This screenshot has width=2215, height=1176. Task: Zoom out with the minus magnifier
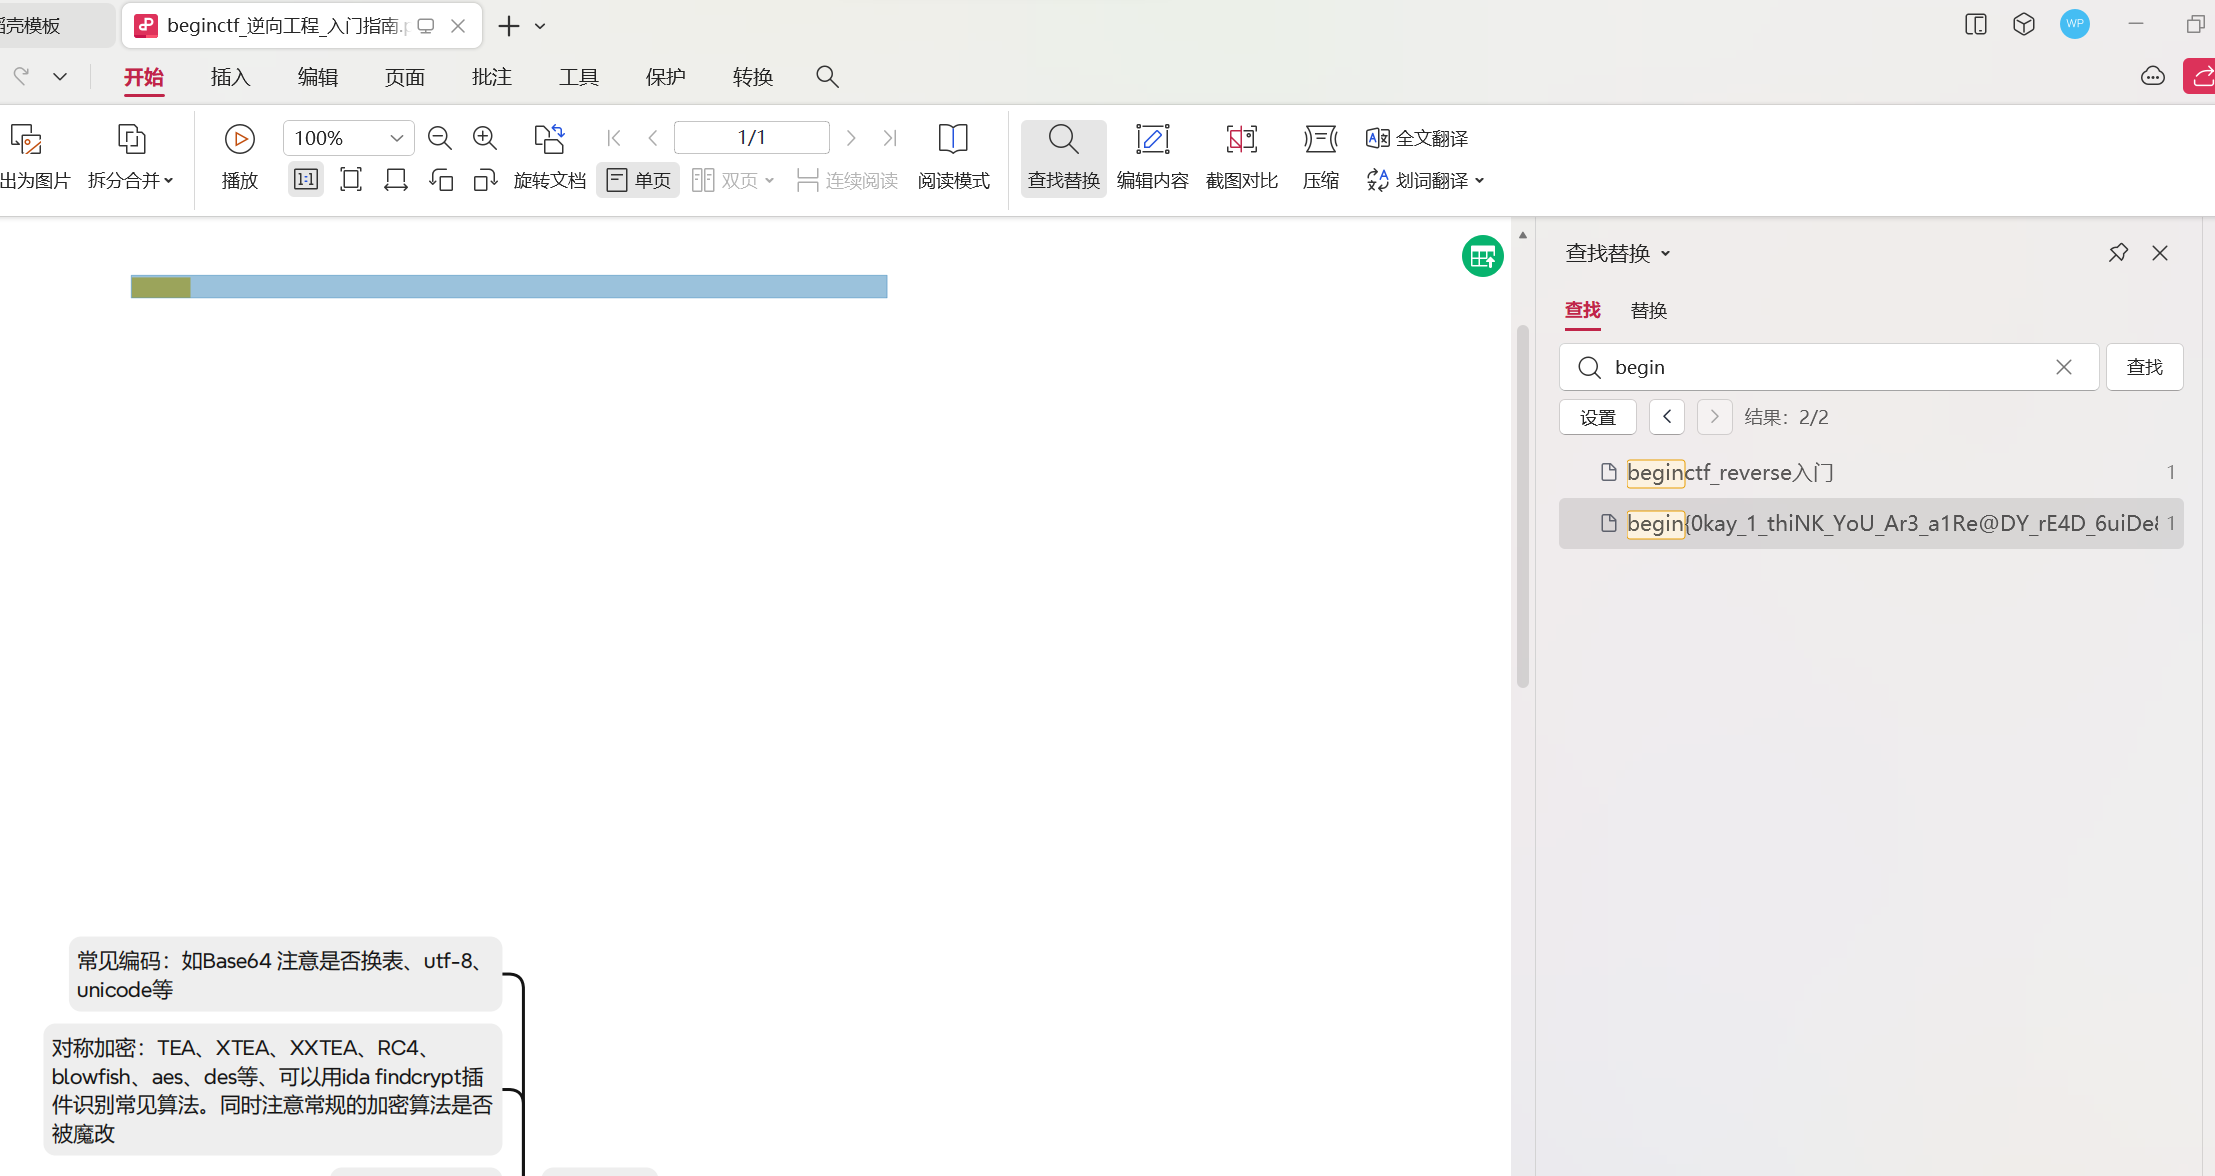coord(439,138)
